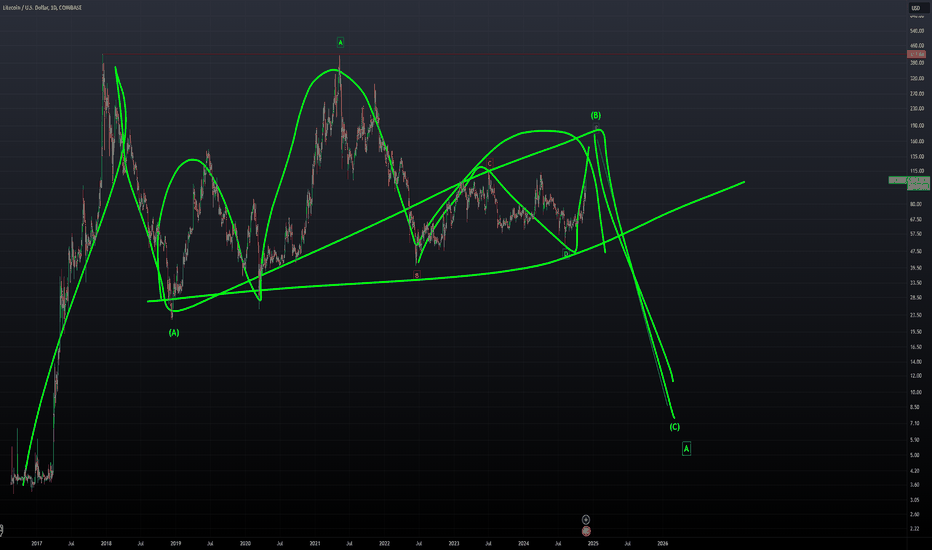Click the 2019 label on time axis

coord(176,543)
